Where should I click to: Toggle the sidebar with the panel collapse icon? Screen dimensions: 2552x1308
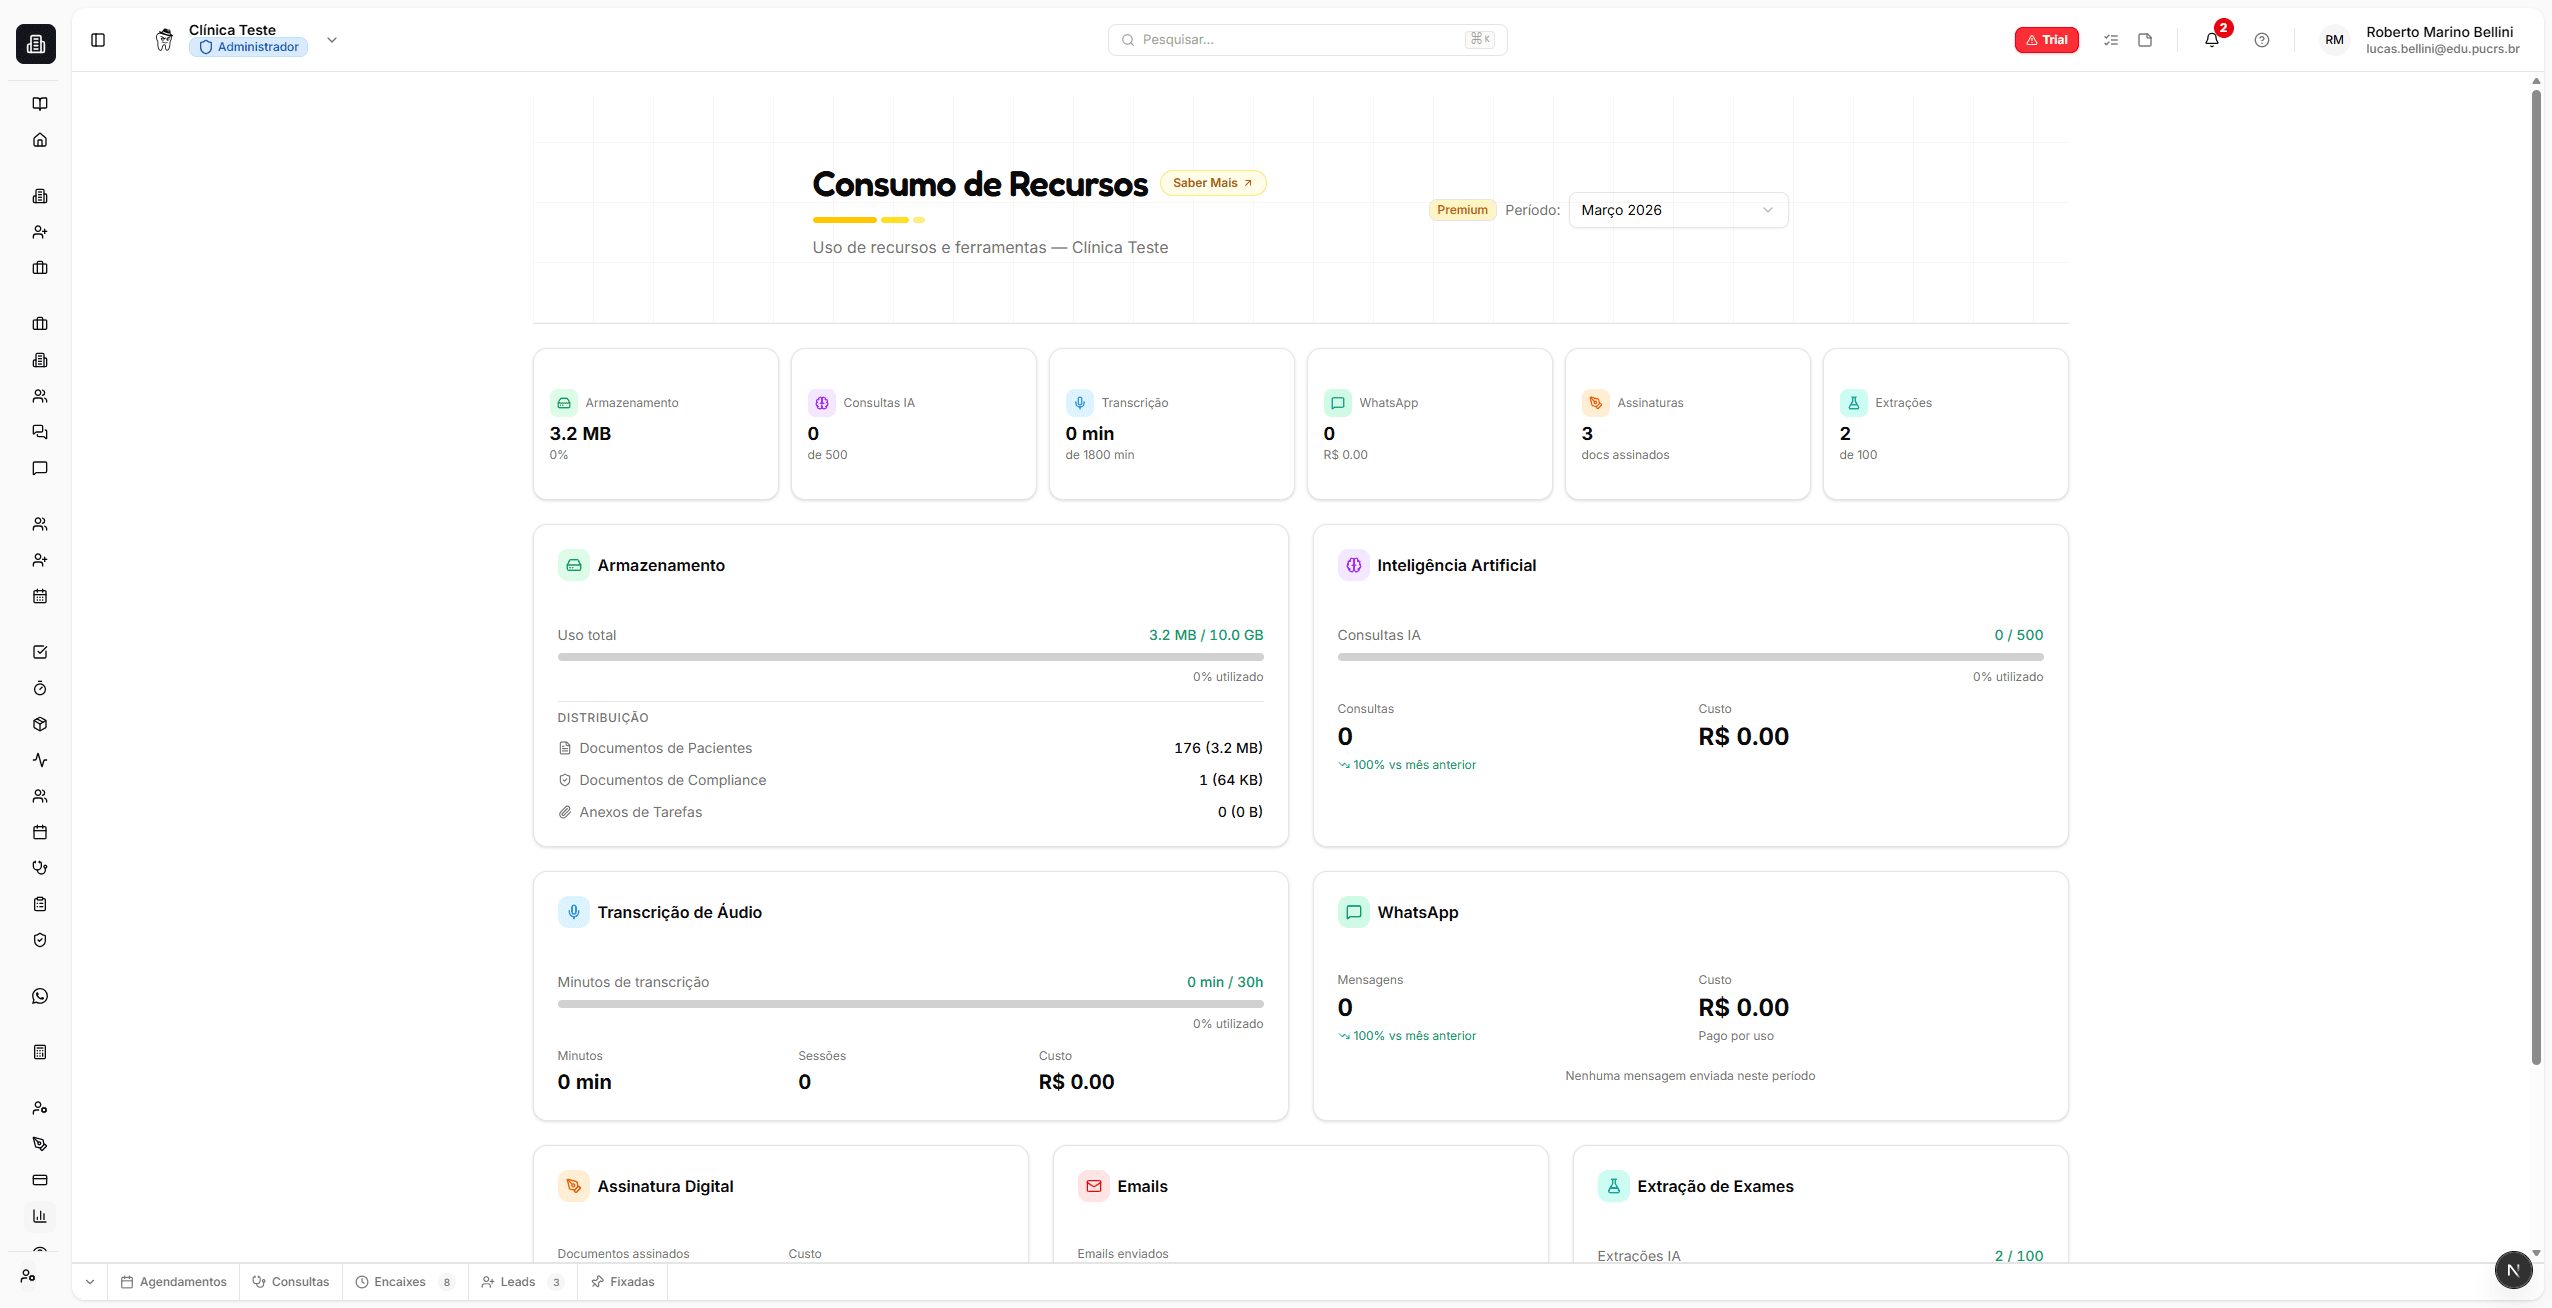[x=98, y=40]
